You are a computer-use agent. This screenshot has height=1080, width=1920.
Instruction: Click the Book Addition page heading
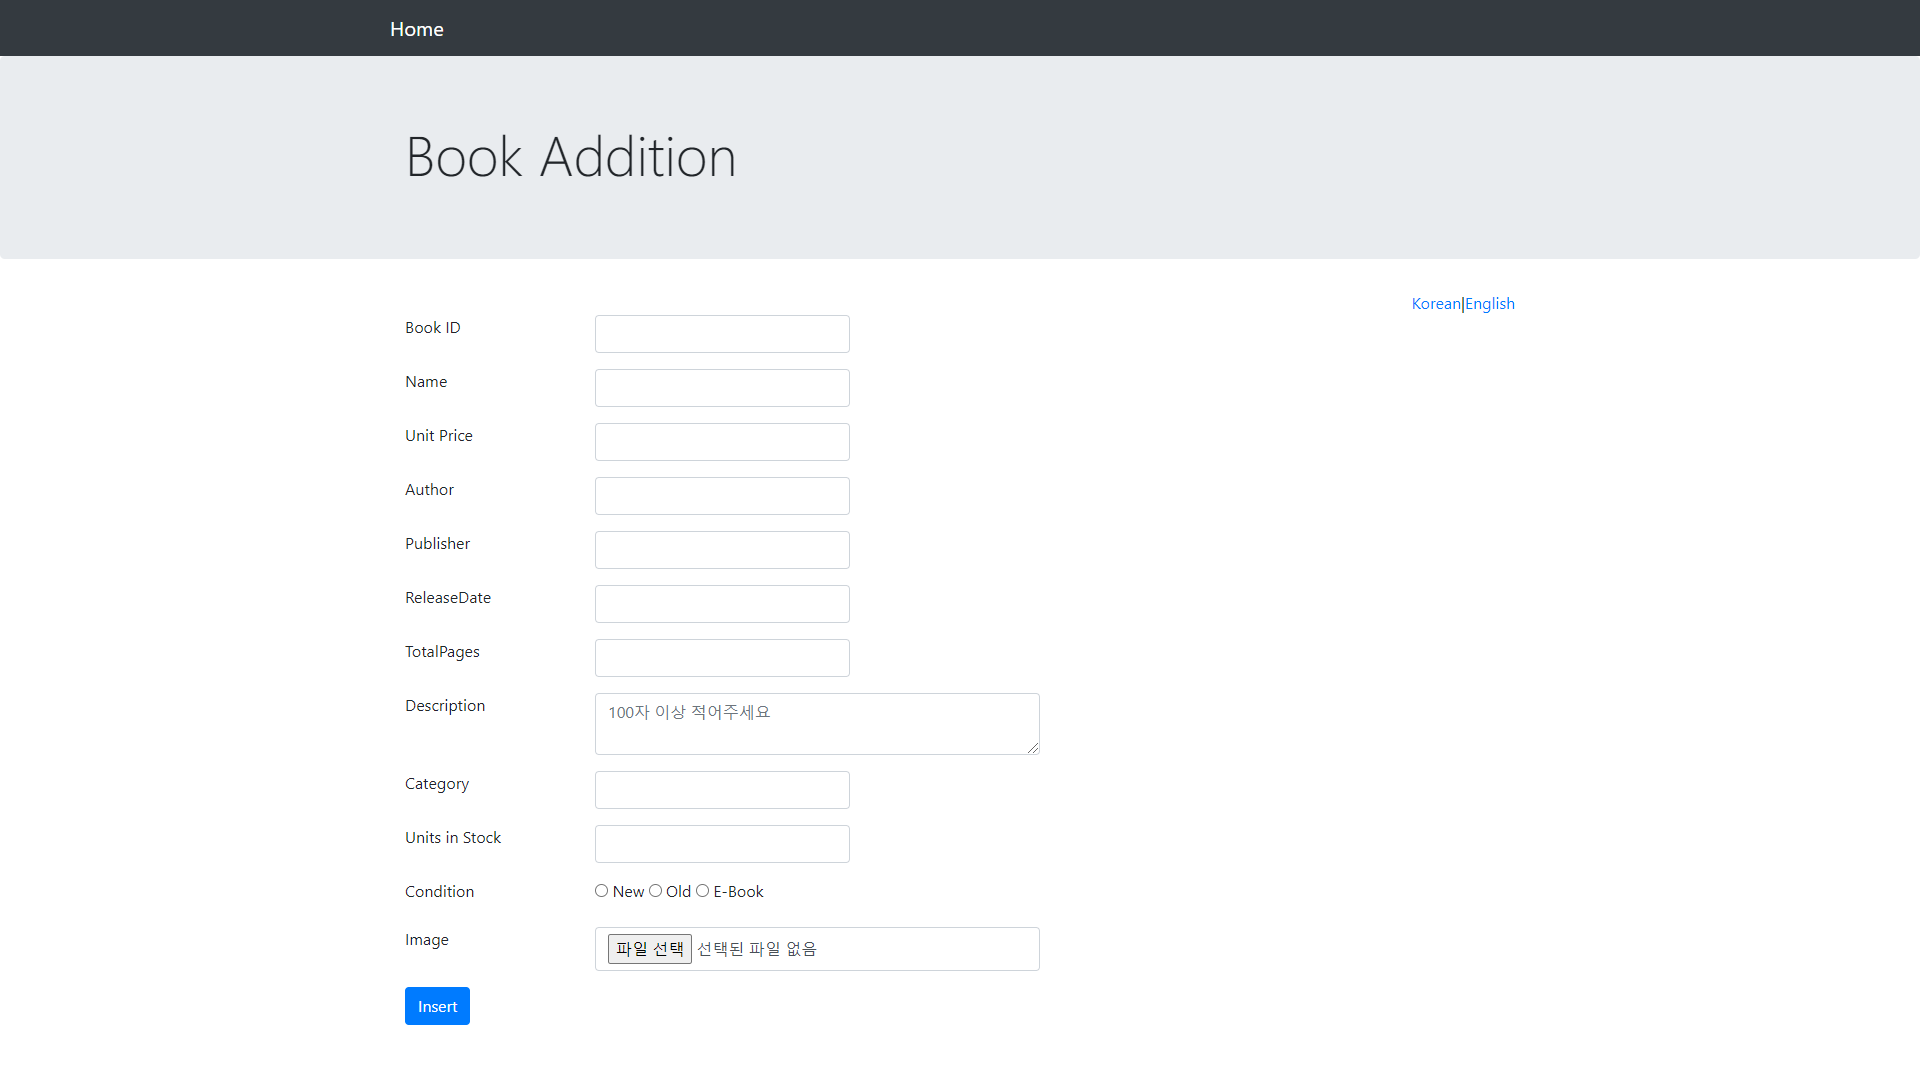point(570,157)
